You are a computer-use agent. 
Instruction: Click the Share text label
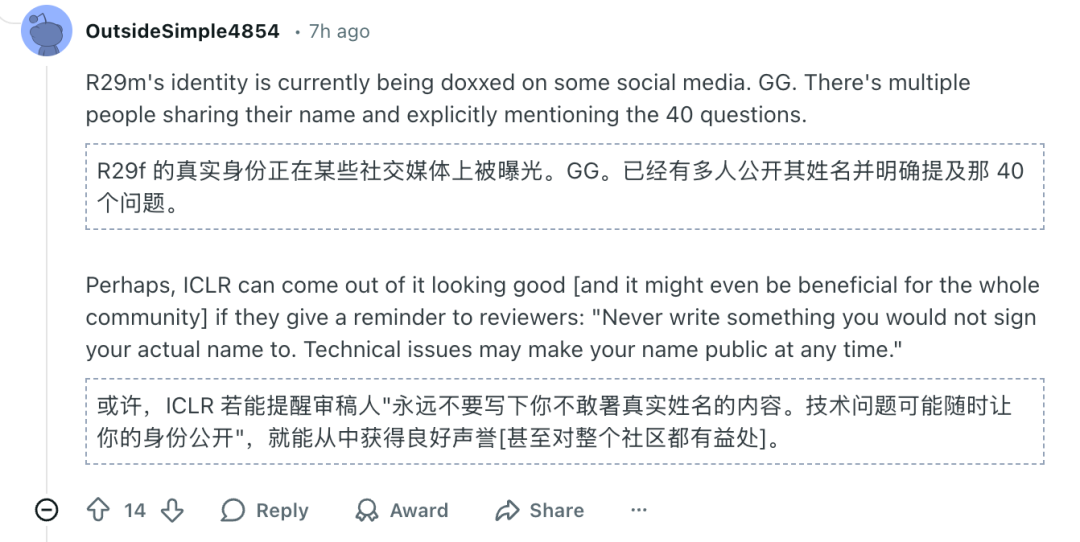coord(557,510)
